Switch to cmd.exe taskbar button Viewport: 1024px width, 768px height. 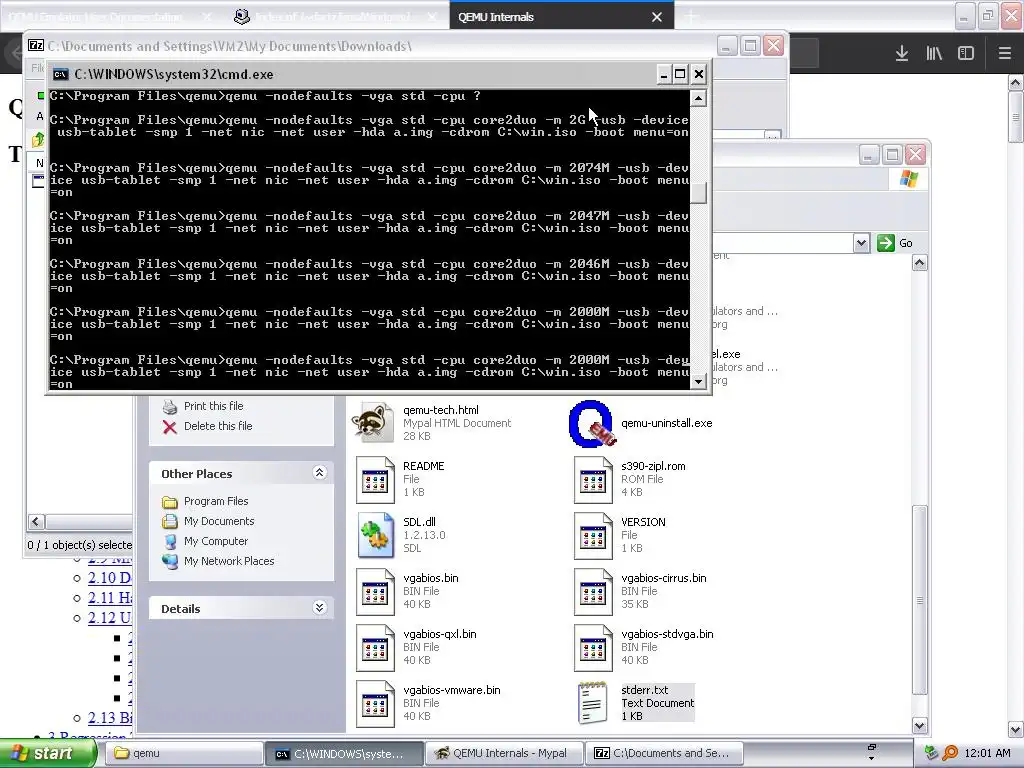[344, 753]
